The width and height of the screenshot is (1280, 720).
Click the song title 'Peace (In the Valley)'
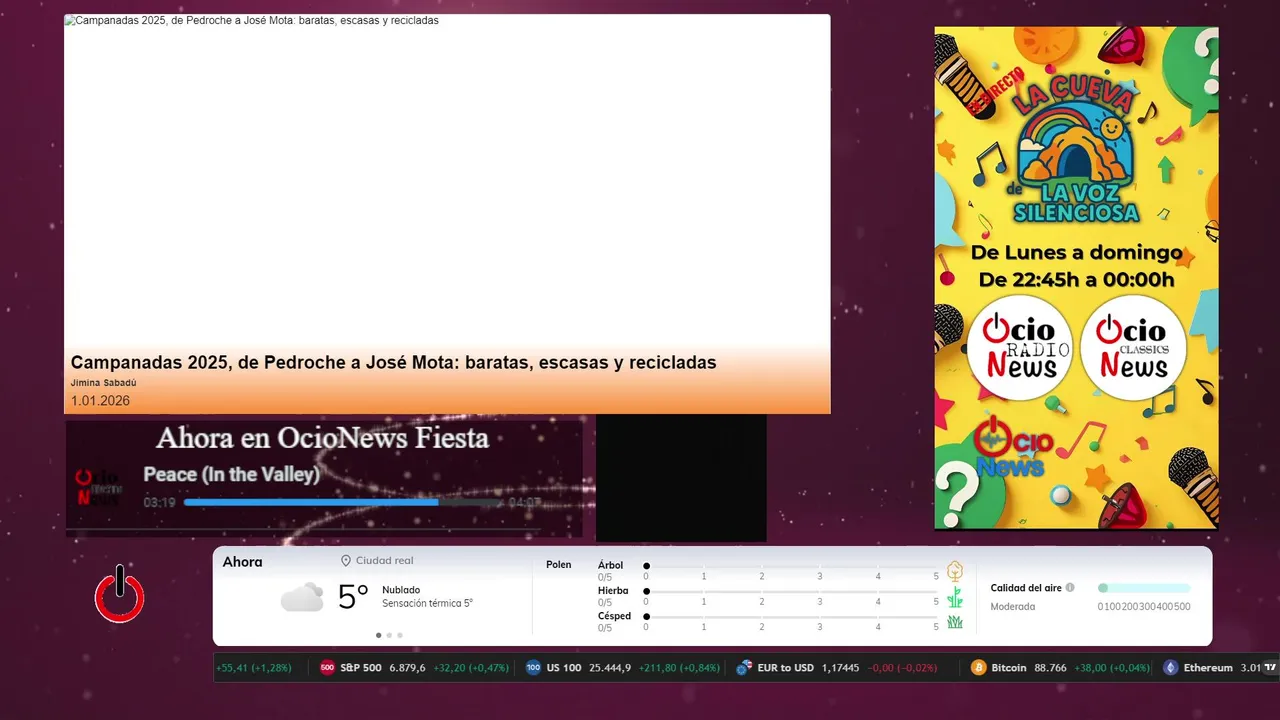(231, 475)
